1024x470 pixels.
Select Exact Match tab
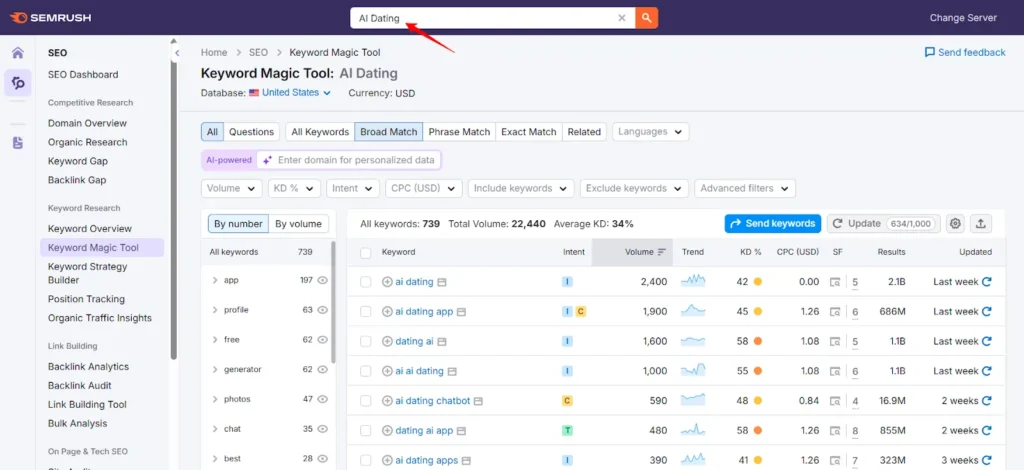point(528,132)
